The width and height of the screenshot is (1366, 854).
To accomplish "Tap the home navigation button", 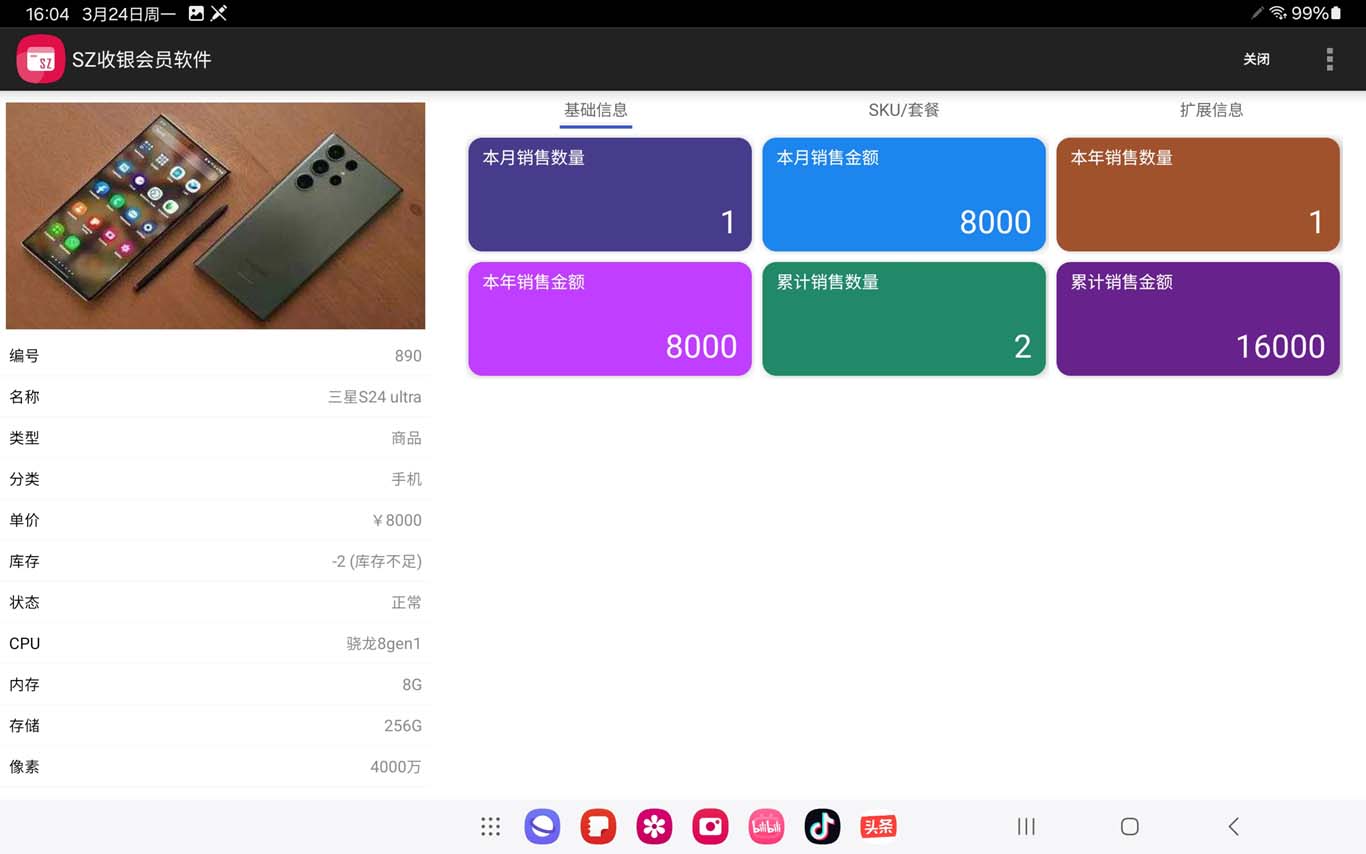I will [1130, 826].
